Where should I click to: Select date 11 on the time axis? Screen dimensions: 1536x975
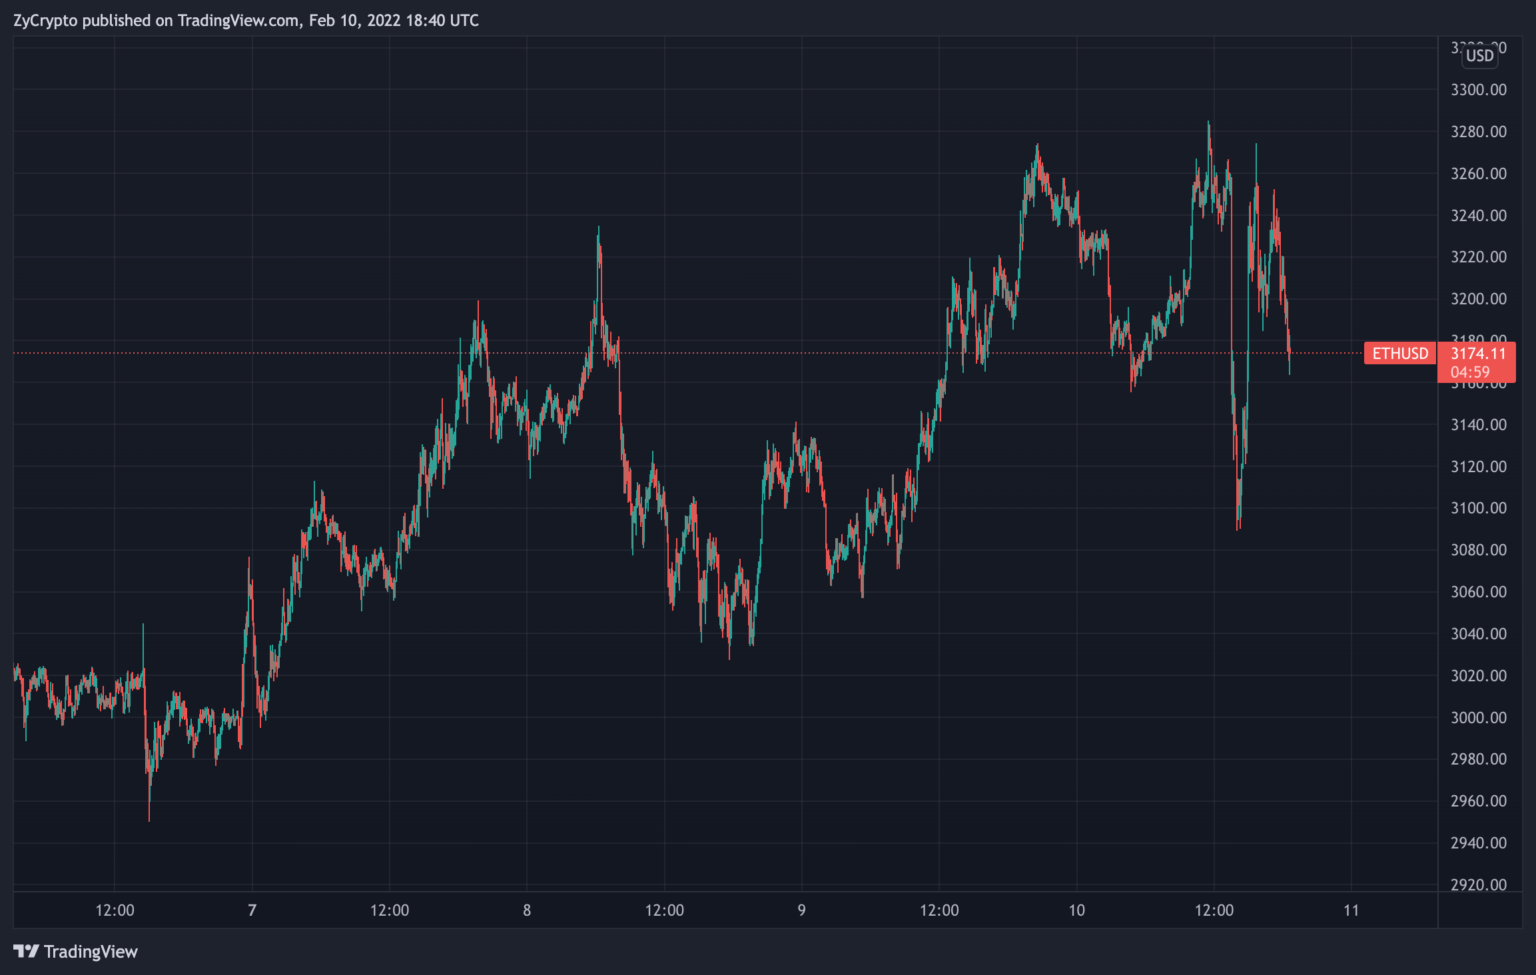pyautogui.click(x=1351, y=910)
